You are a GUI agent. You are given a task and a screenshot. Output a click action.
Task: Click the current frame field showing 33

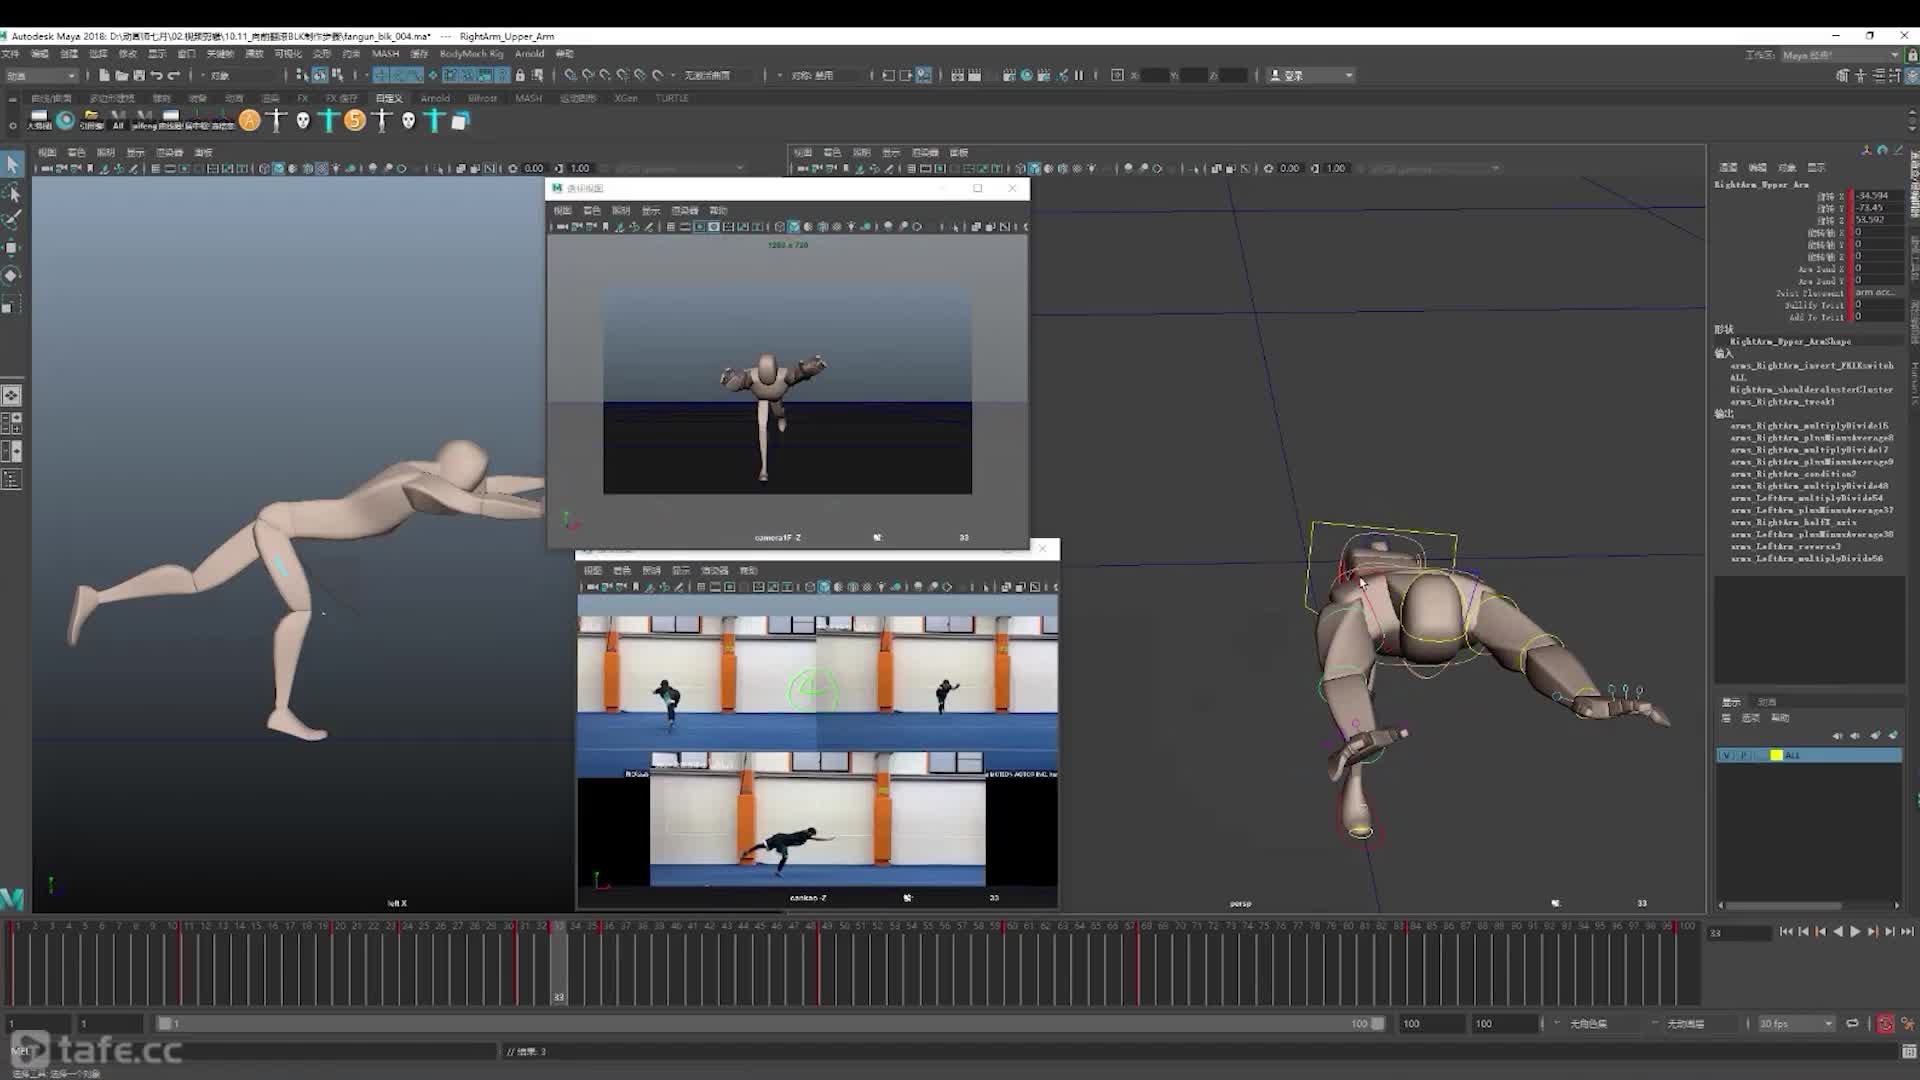[1739, 933]
